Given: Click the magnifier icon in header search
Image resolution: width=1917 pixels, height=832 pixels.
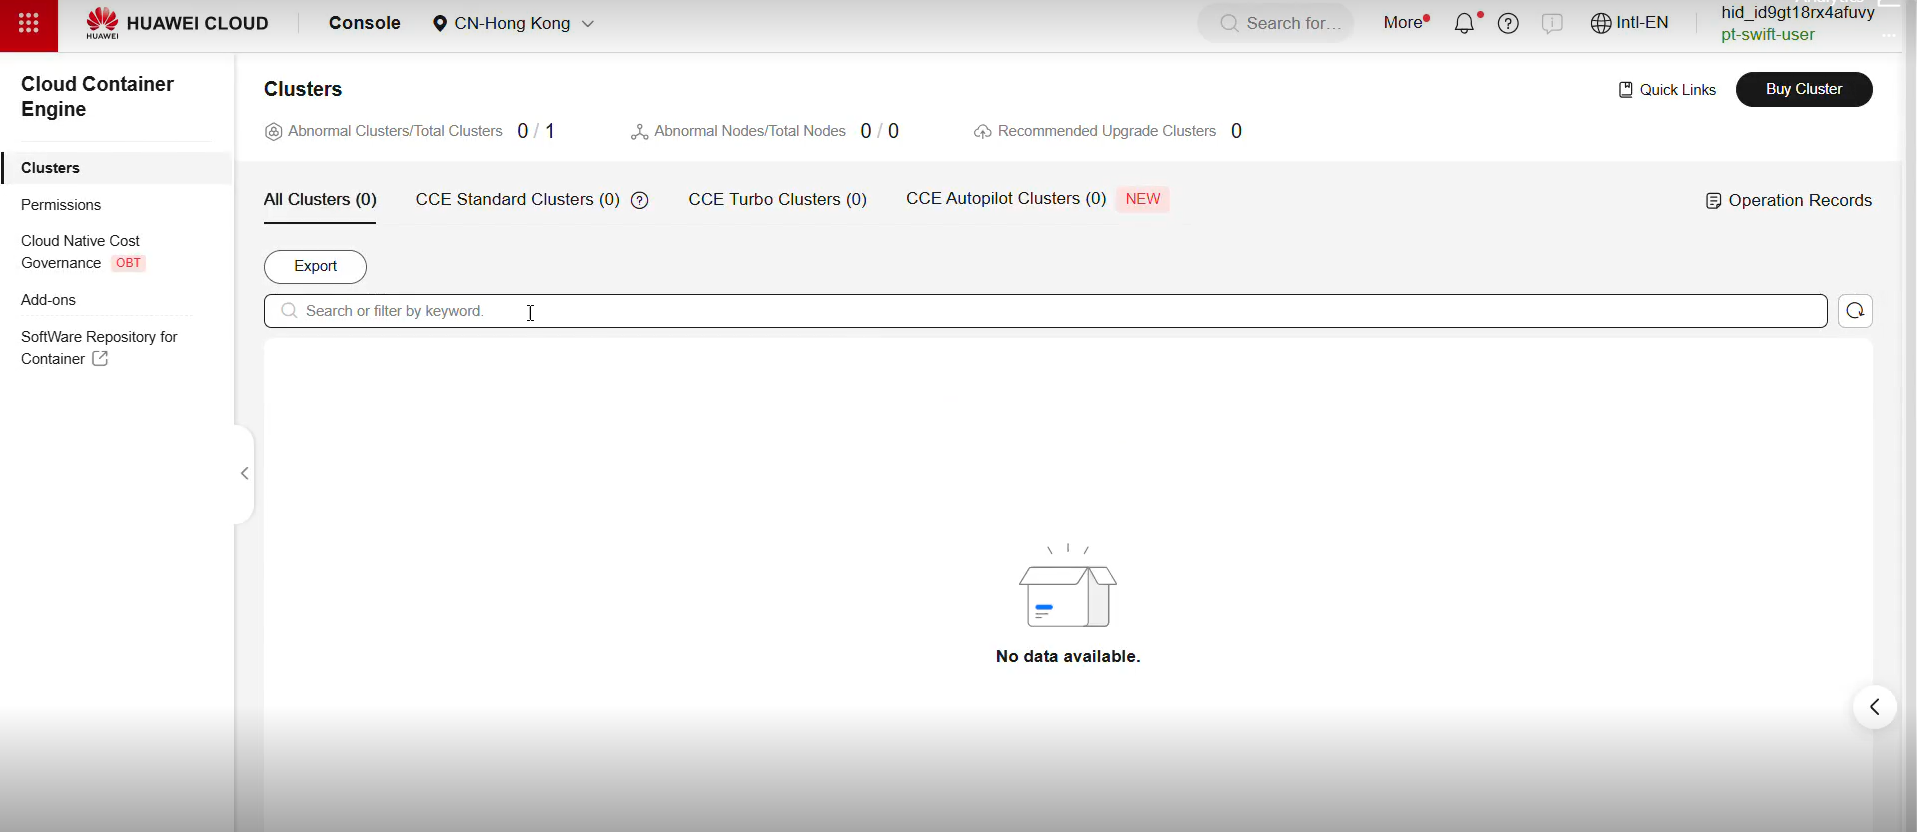Looking at the screenshot, I should coord(1230,23).
